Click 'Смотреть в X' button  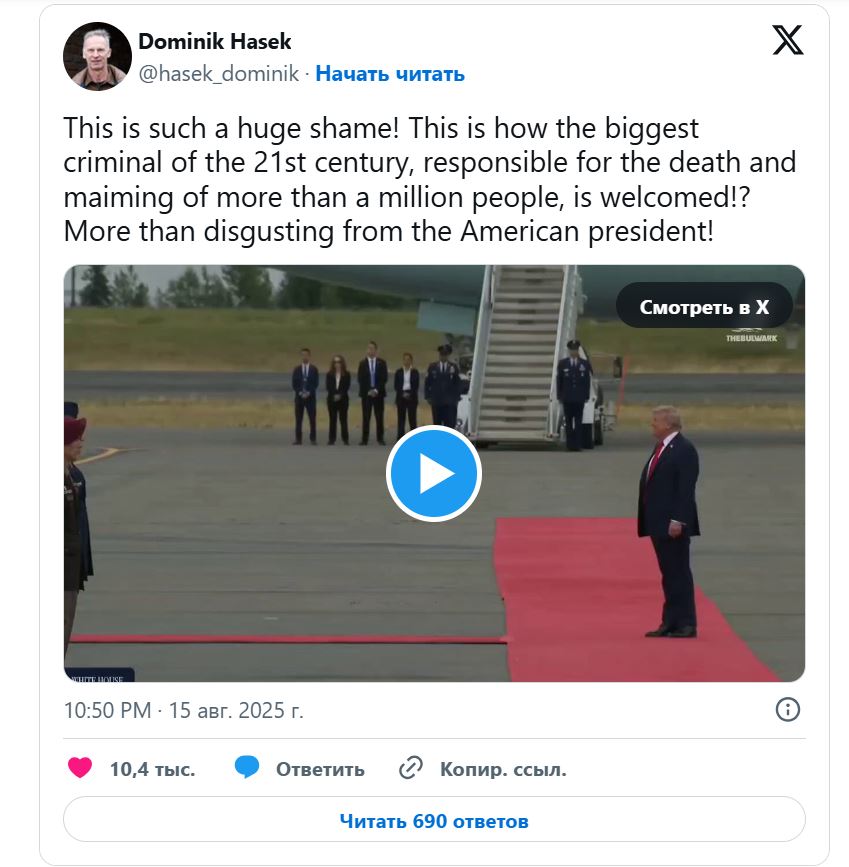coord(704,306)
